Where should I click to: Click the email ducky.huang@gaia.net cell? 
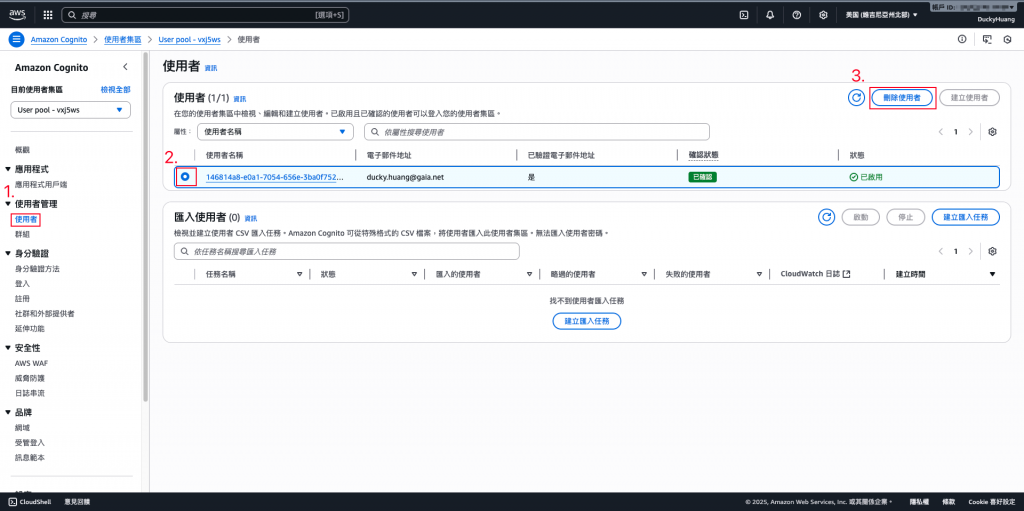[x=405, y=177]
